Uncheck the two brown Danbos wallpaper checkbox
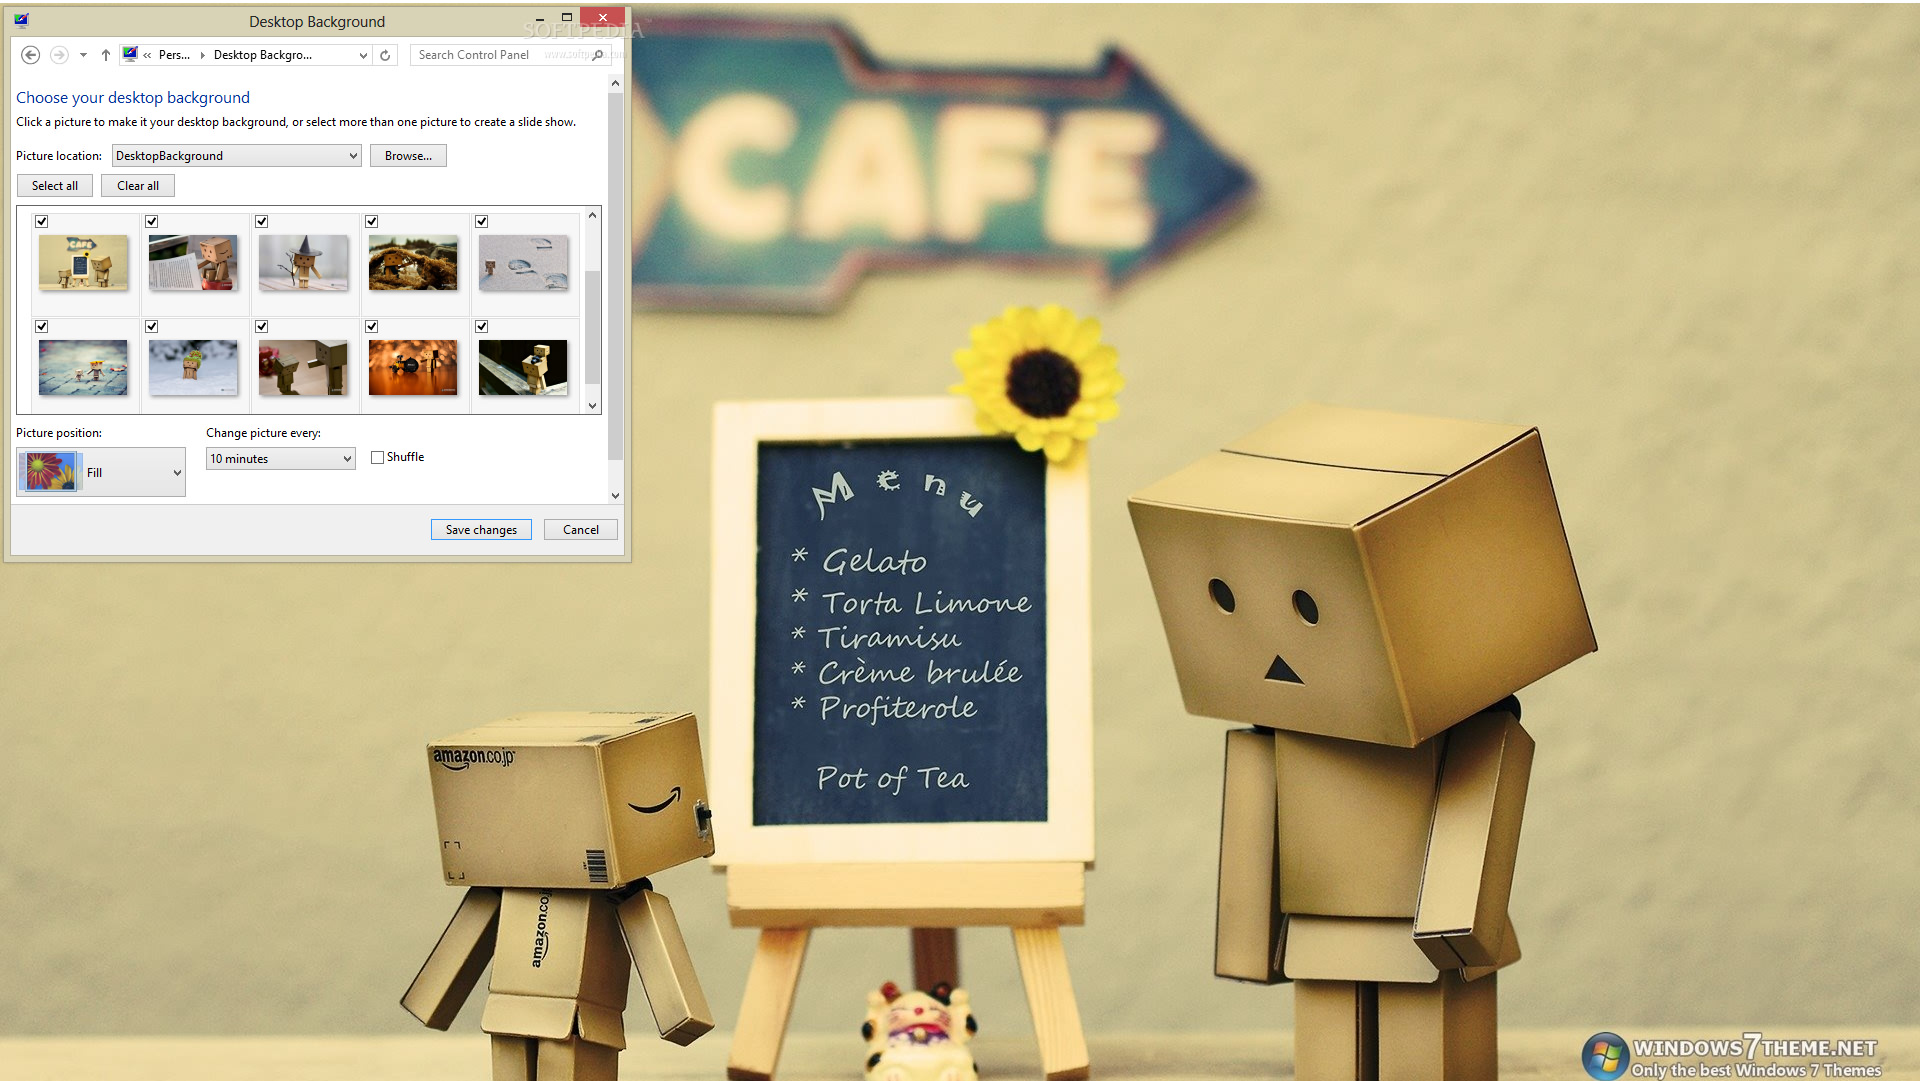The image size is (1920, 1081). click(x=262, y=327)
